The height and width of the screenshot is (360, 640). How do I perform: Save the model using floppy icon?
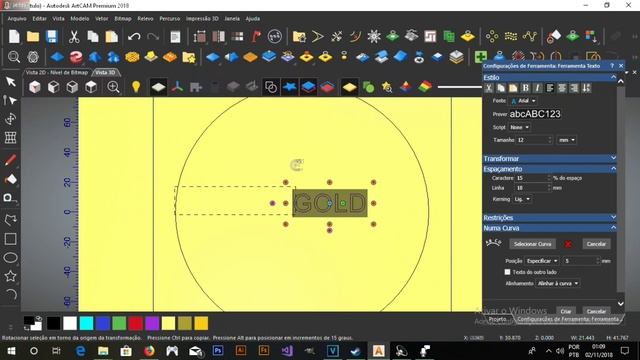tap(51, 37)
